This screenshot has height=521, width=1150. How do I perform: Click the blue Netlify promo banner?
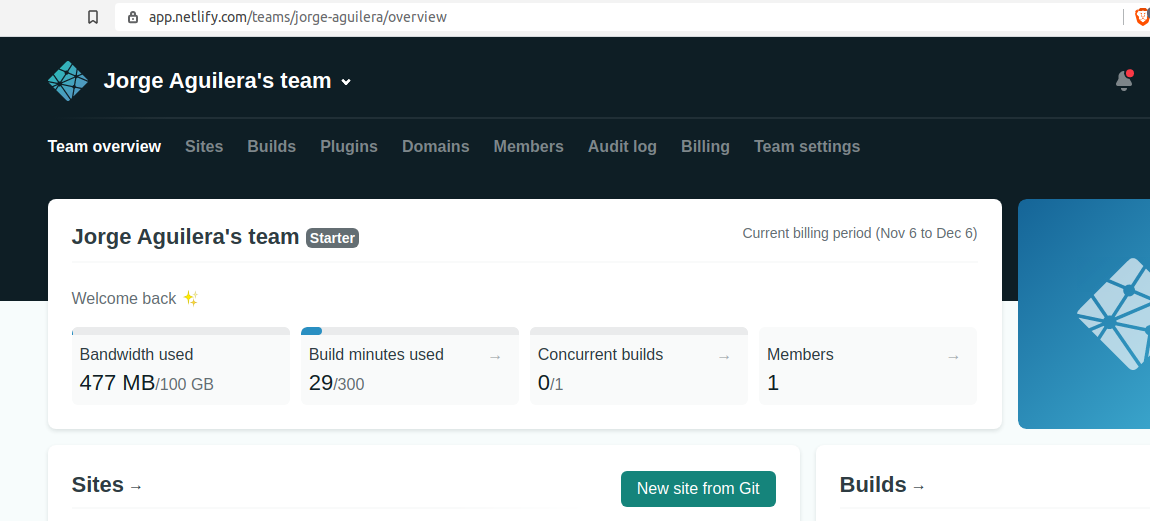click(x=1084, y=314)
